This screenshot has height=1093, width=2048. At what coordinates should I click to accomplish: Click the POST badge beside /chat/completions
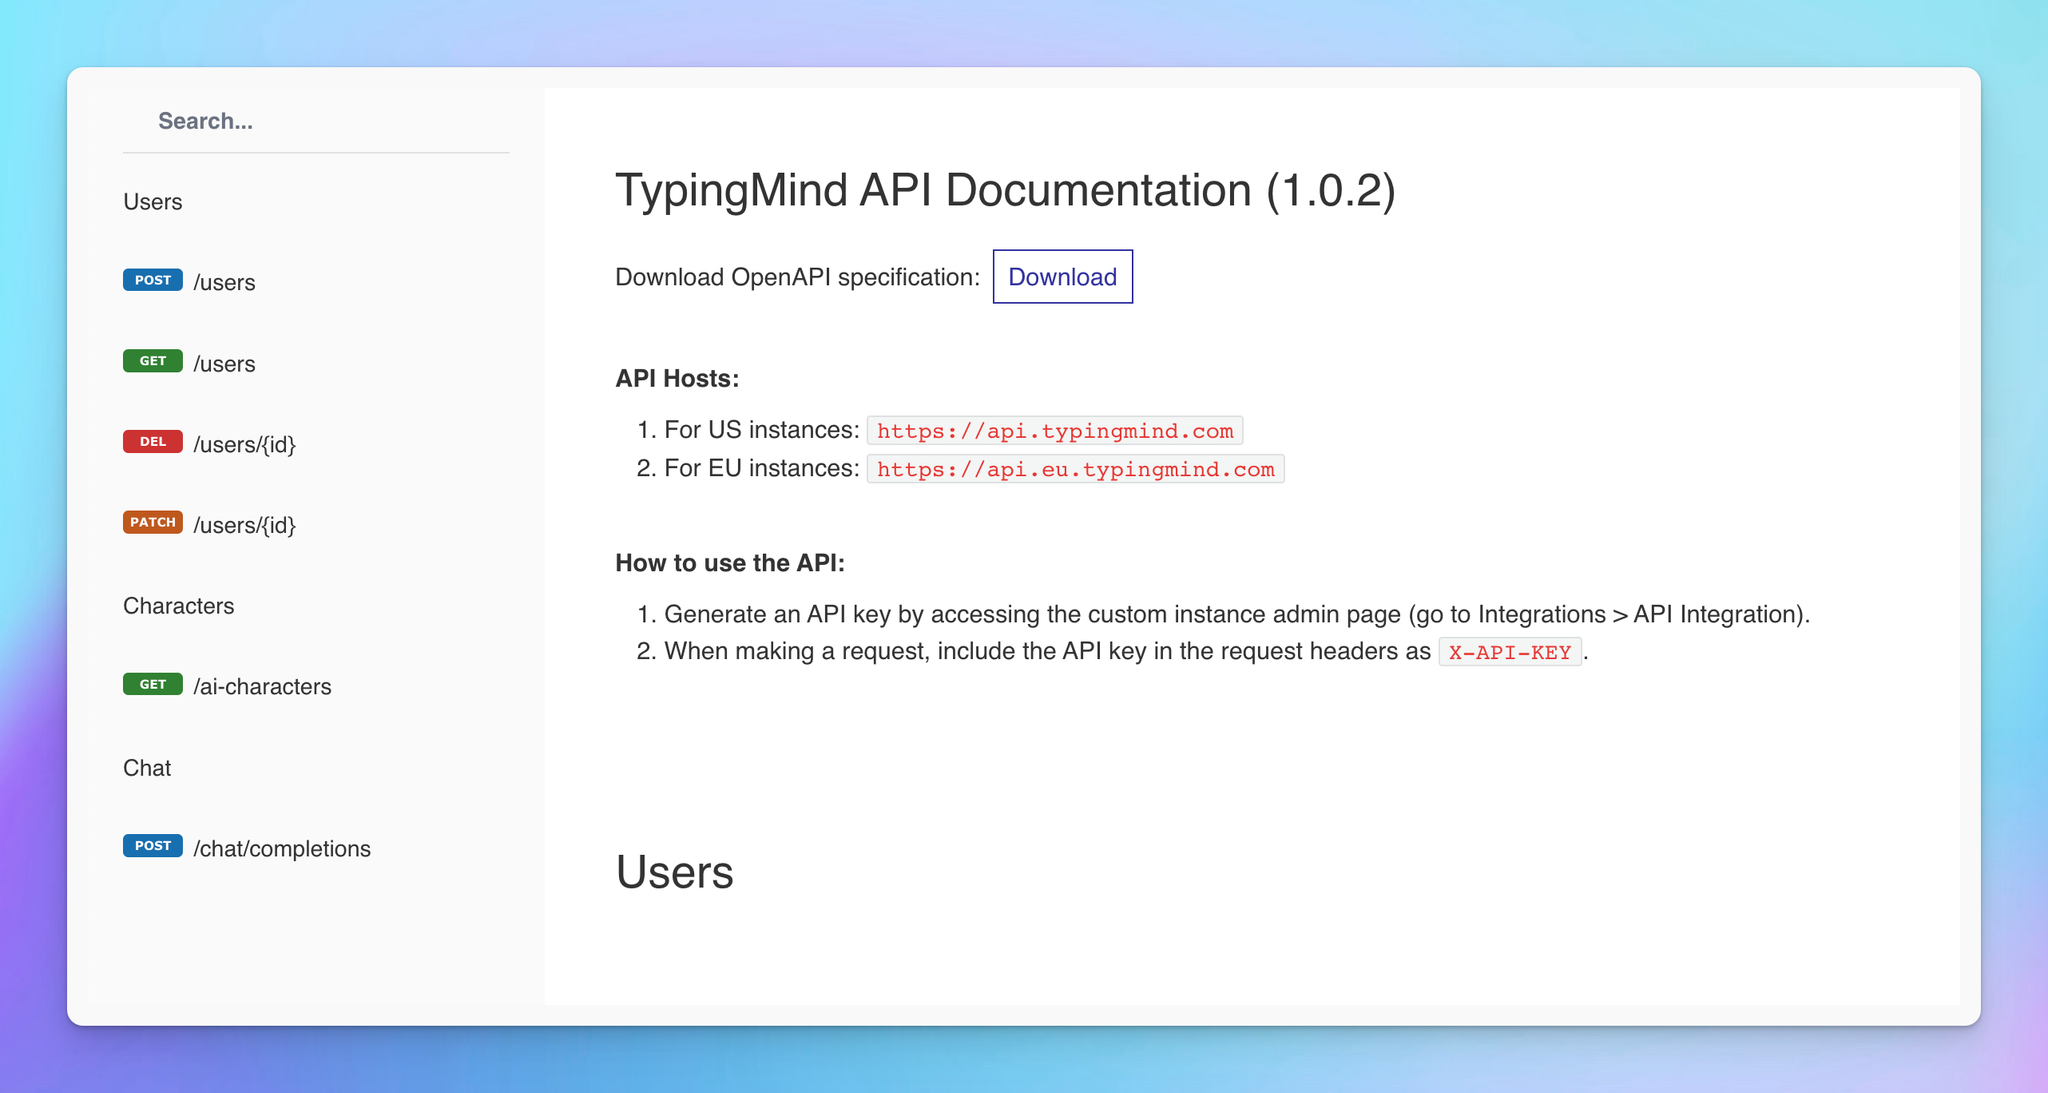pos(153,845)
